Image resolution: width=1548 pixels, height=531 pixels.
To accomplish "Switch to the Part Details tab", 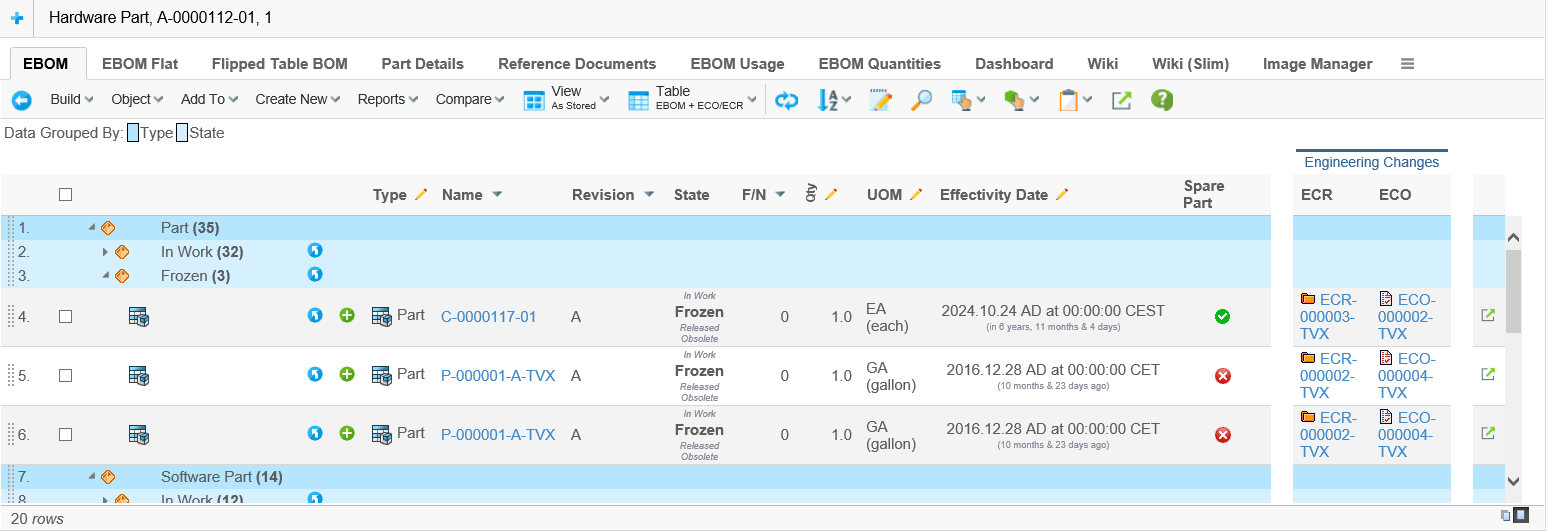I will point(422,64).
